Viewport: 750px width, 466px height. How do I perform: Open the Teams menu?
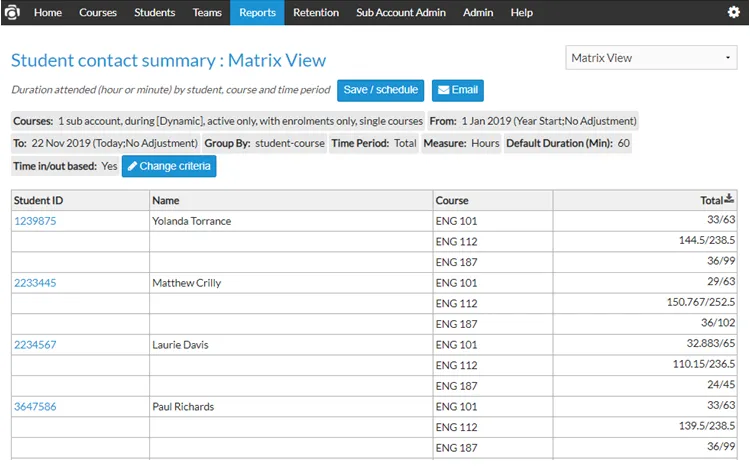[207, 12]
